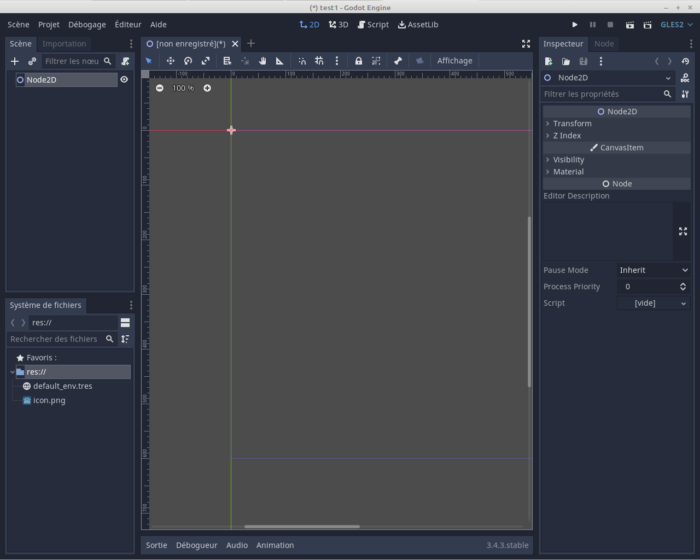700x560 pixels.
Task: Group selected node's children
Action: point(376,61)
